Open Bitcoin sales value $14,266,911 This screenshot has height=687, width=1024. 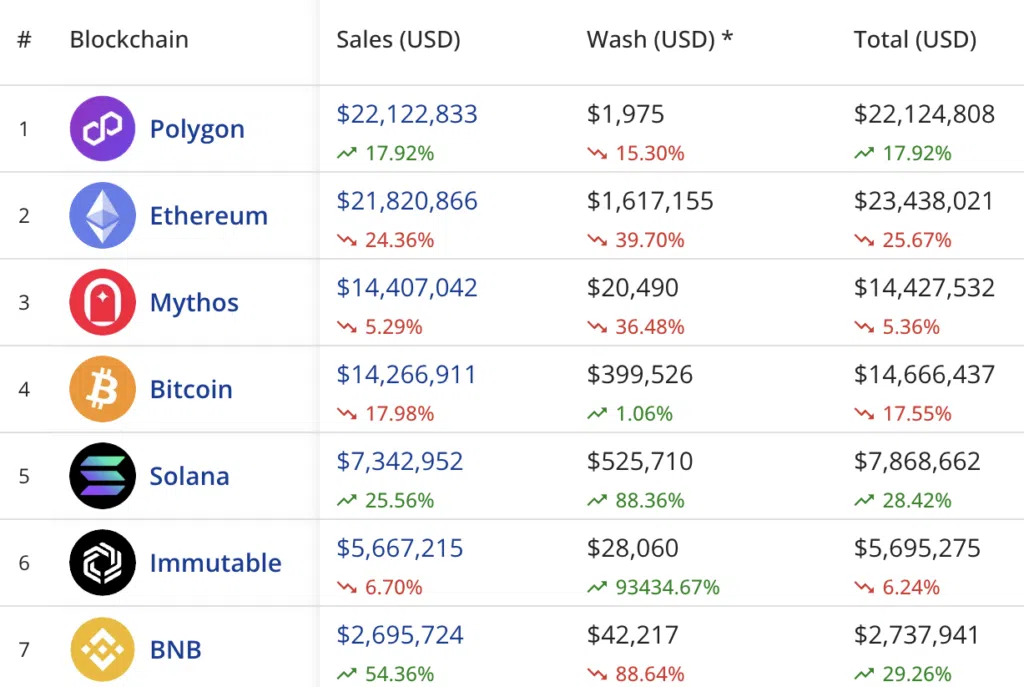pyautogui.click(x=406, y=375)
